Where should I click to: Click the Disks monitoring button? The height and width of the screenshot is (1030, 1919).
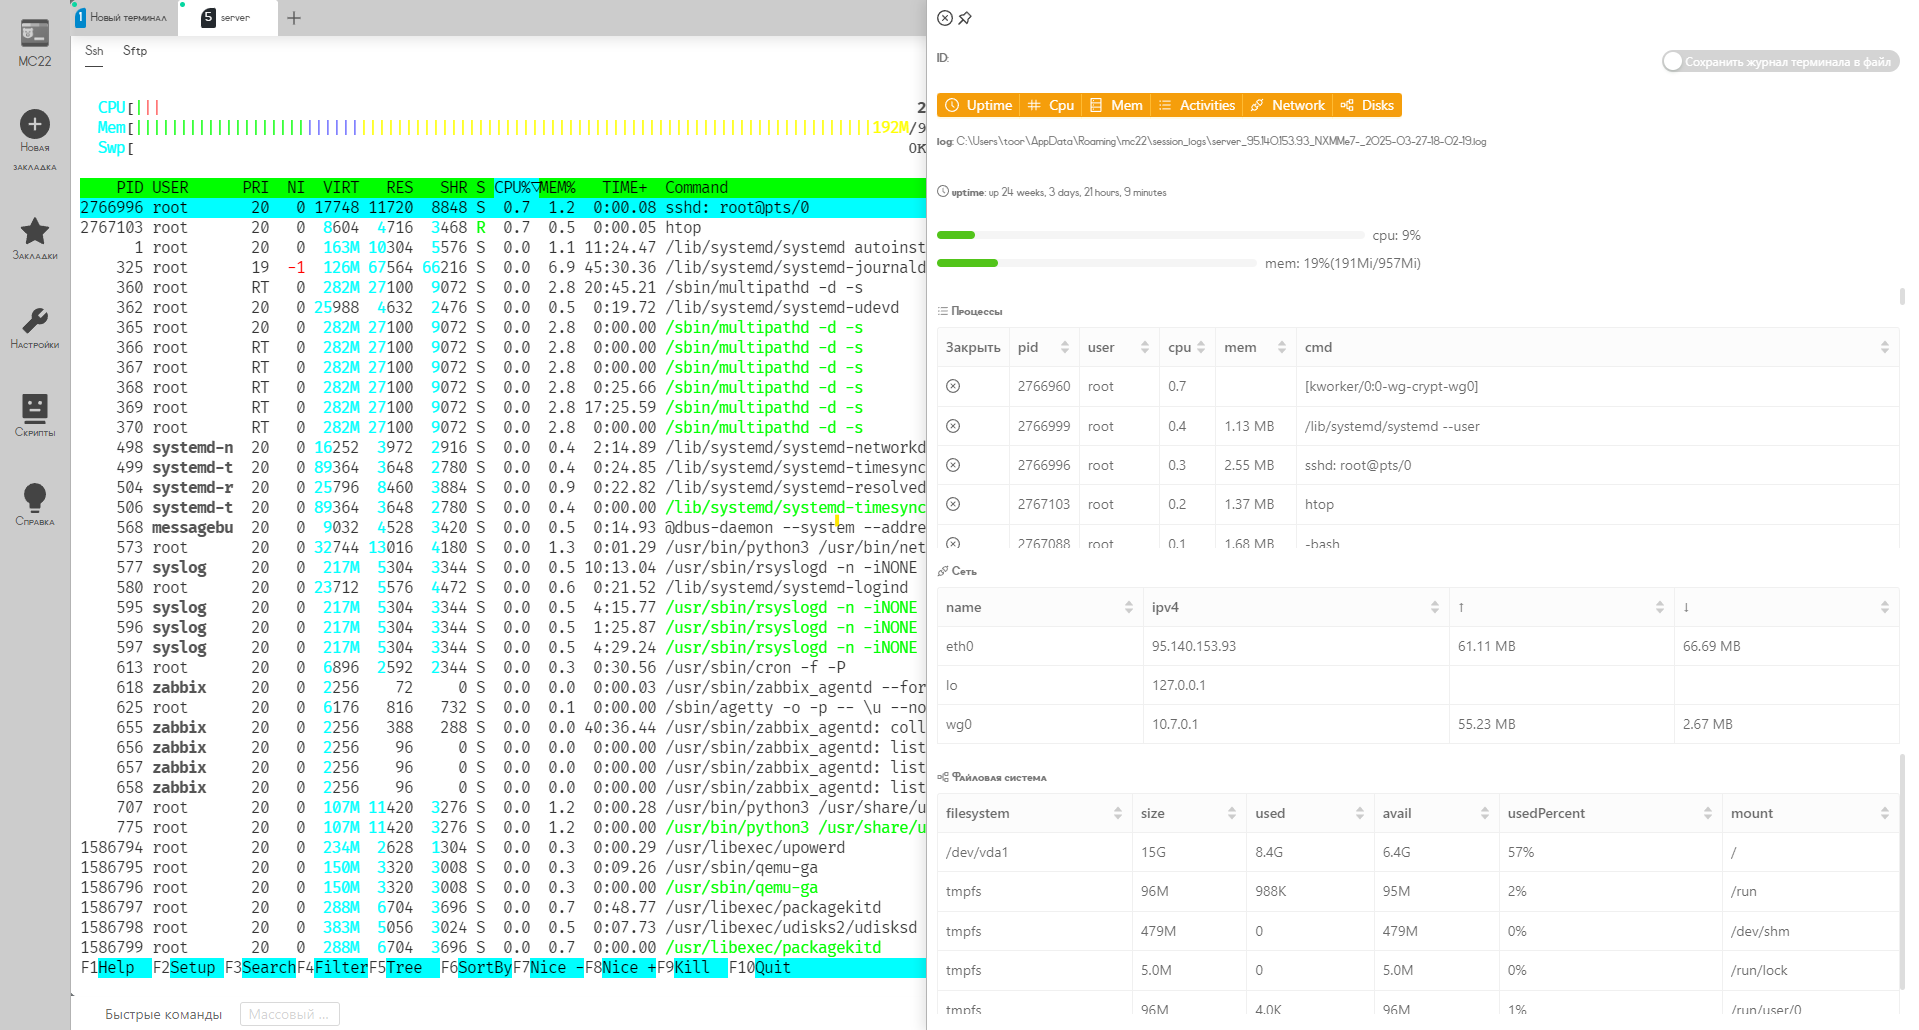click(1367, 105)
